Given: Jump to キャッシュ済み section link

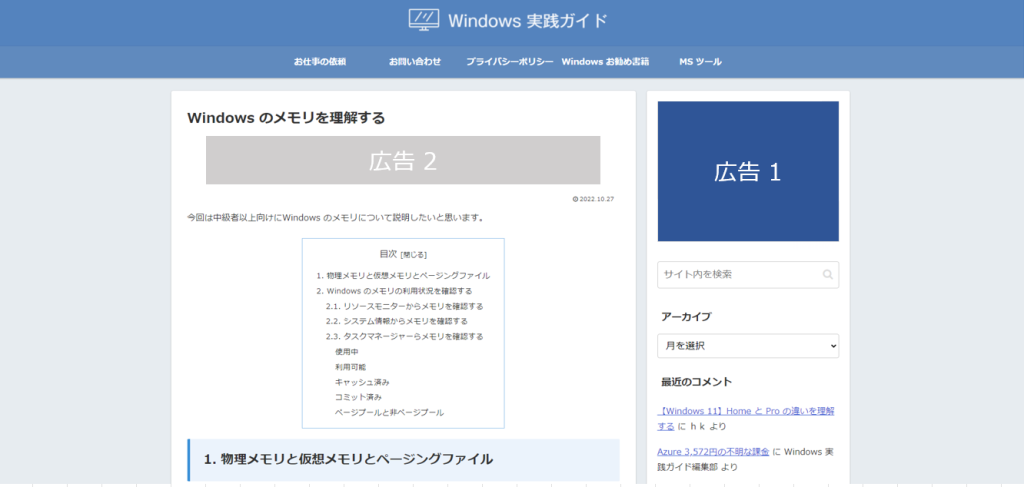Looking at the screenshot, I should coord(362,382).
